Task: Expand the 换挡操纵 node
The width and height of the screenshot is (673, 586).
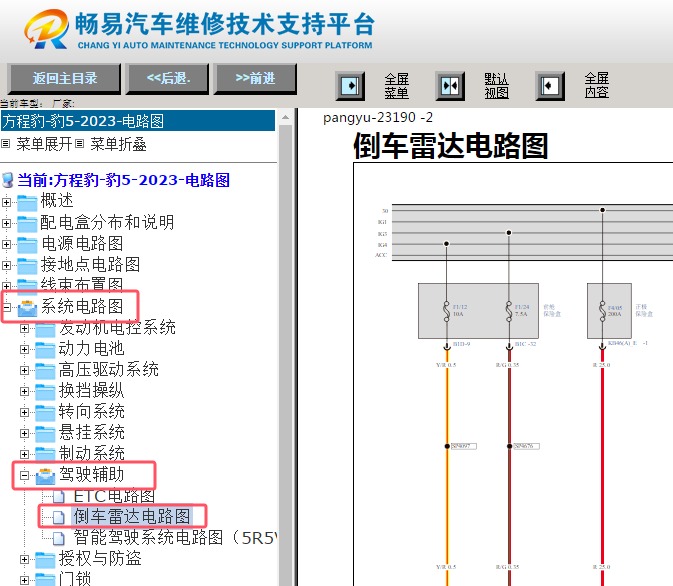Action: pyautogui.click(x=24, y=391)
